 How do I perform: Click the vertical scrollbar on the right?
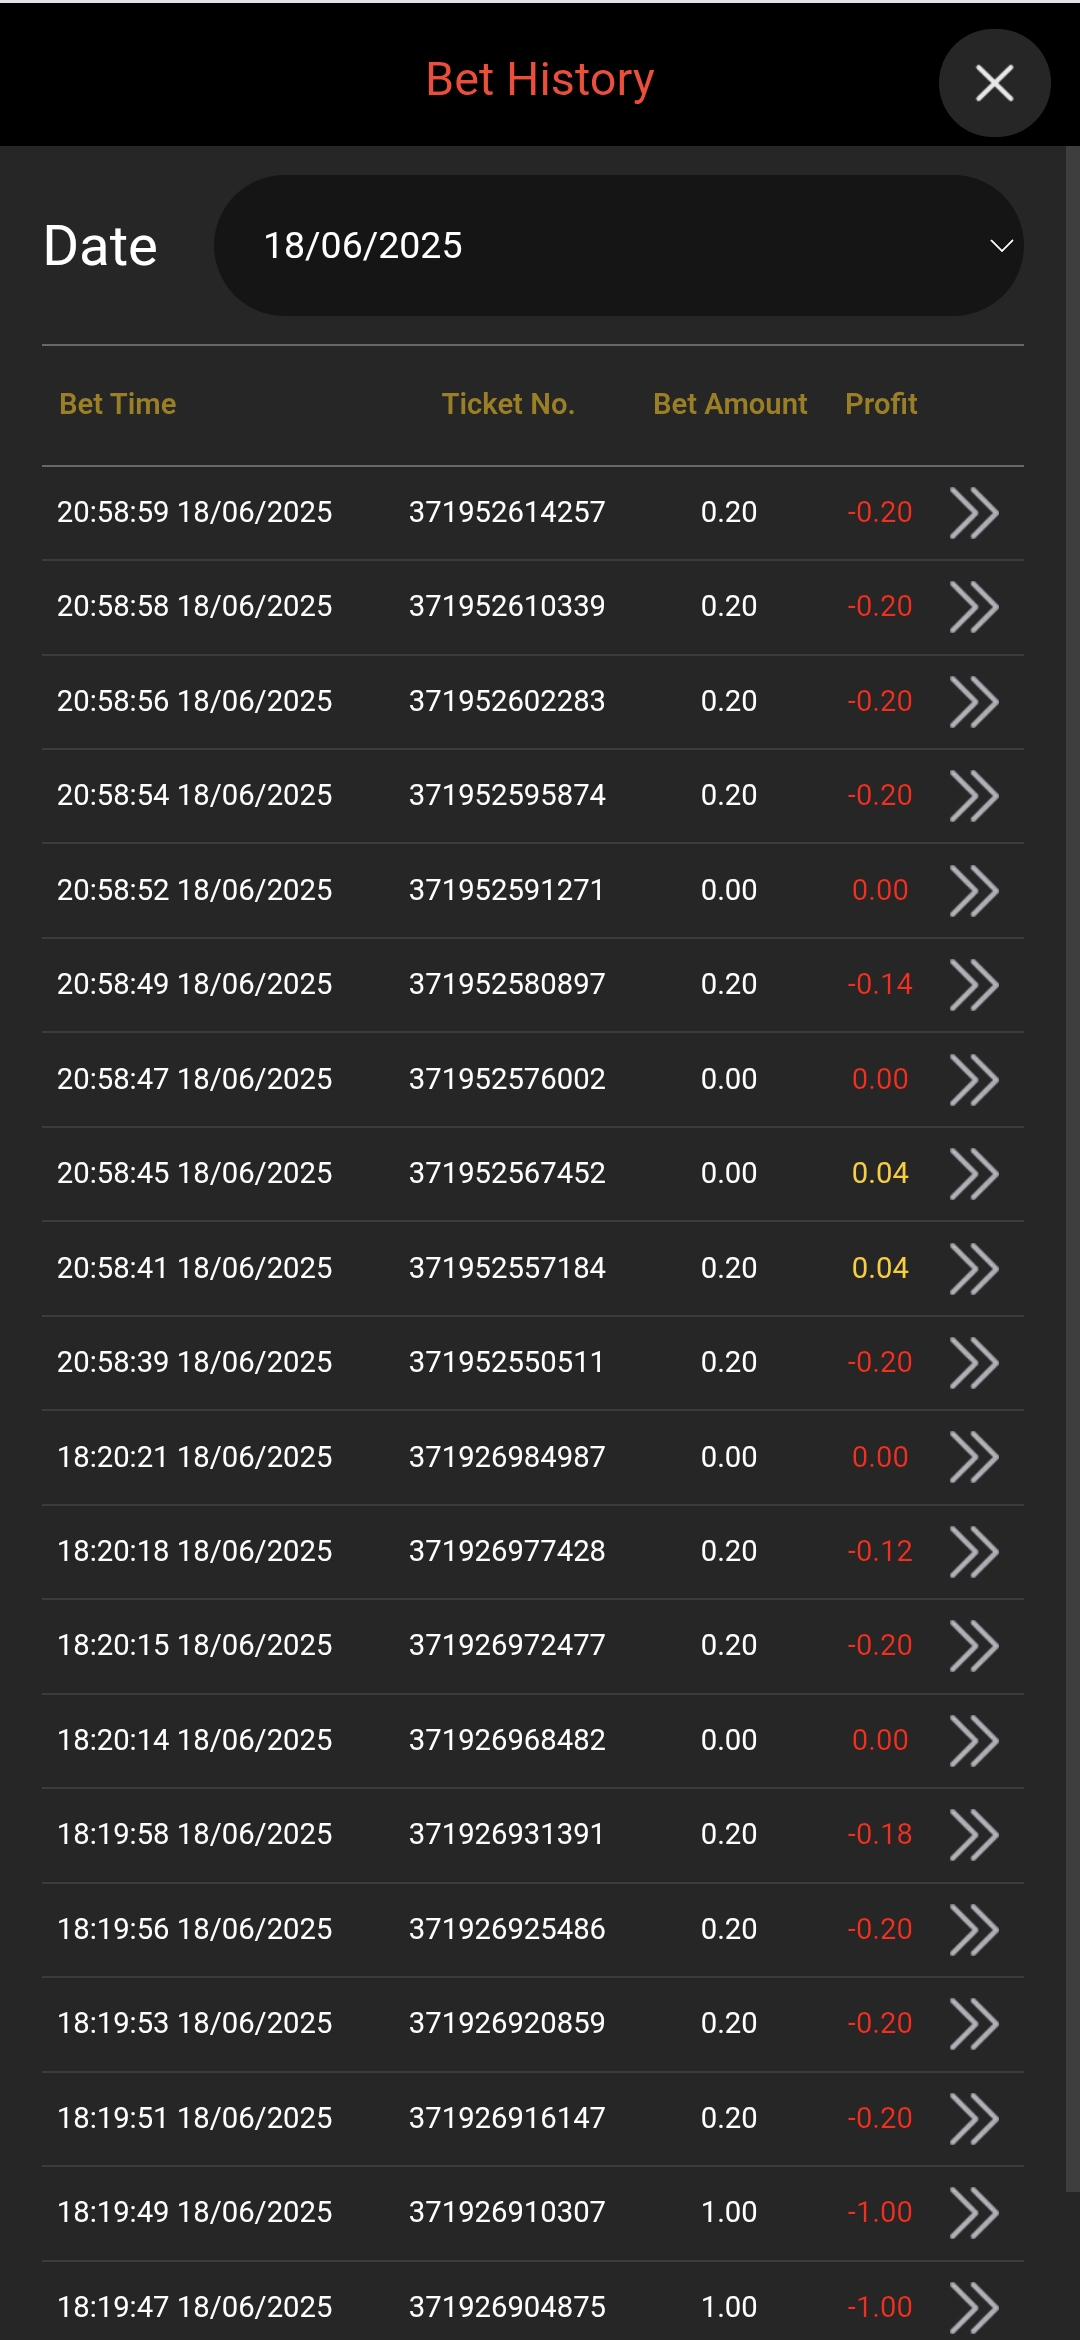tap(1072, 1170)
